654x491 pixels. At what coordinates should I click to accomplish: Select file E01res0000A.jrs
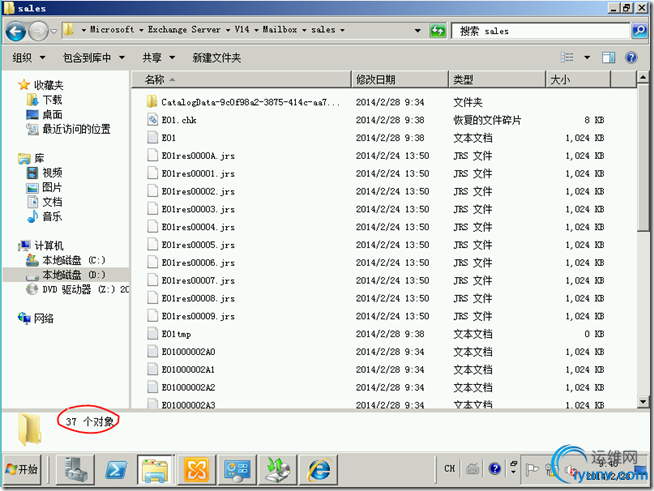(198, 156)
